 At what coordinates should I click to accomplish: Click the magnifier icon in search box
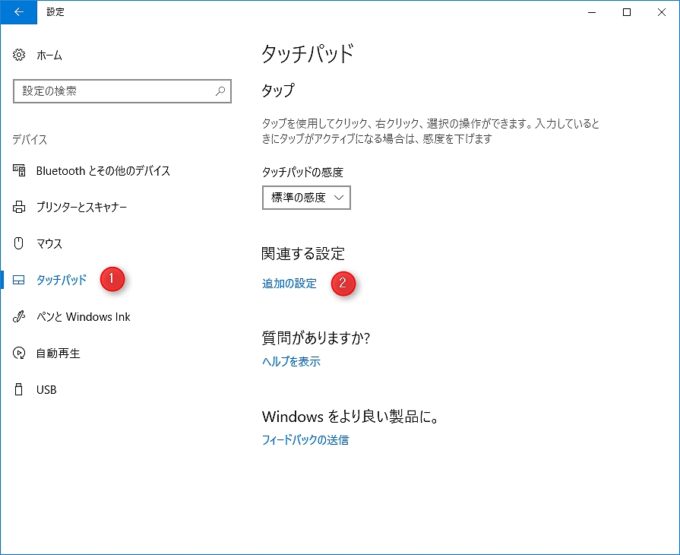pyautogui.click(x=221, y=91)
